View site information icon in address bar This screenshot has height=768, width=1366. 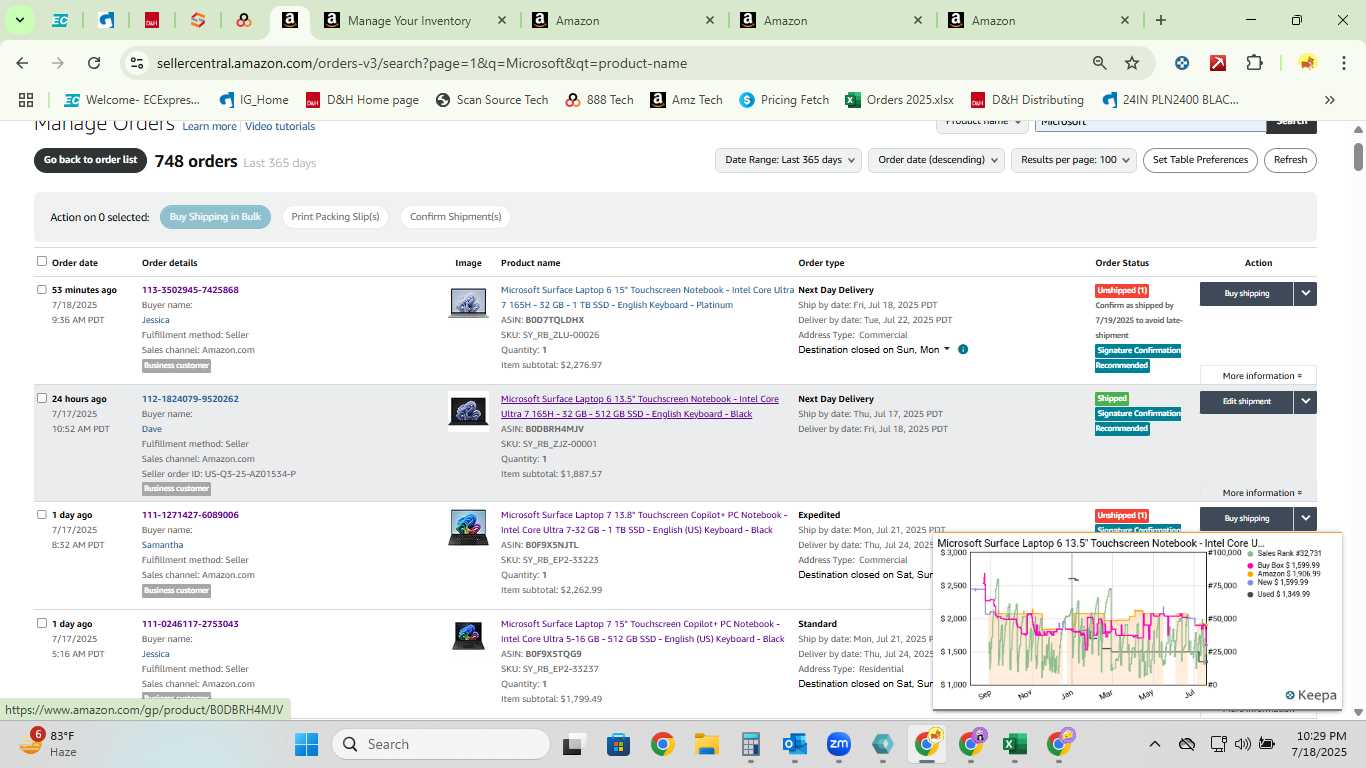[138, 63]
